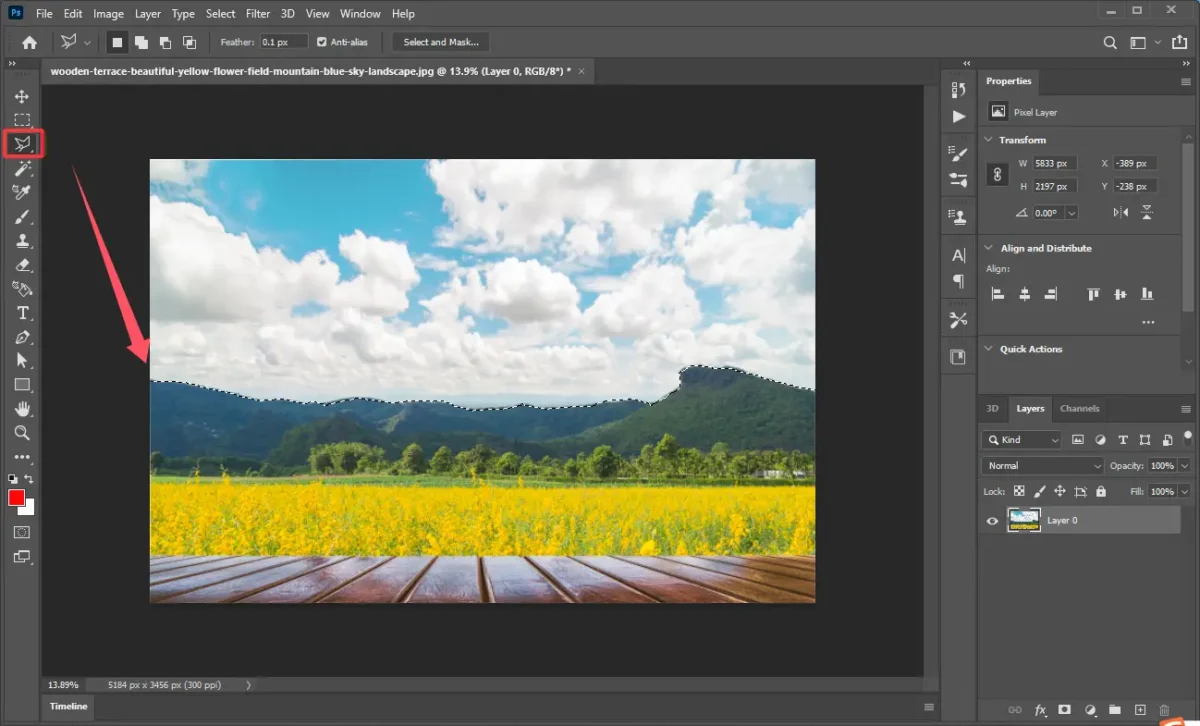Select the Rectangle shape tool
This screenshot has height=726, width=1200.
click(x=21, y=385)
